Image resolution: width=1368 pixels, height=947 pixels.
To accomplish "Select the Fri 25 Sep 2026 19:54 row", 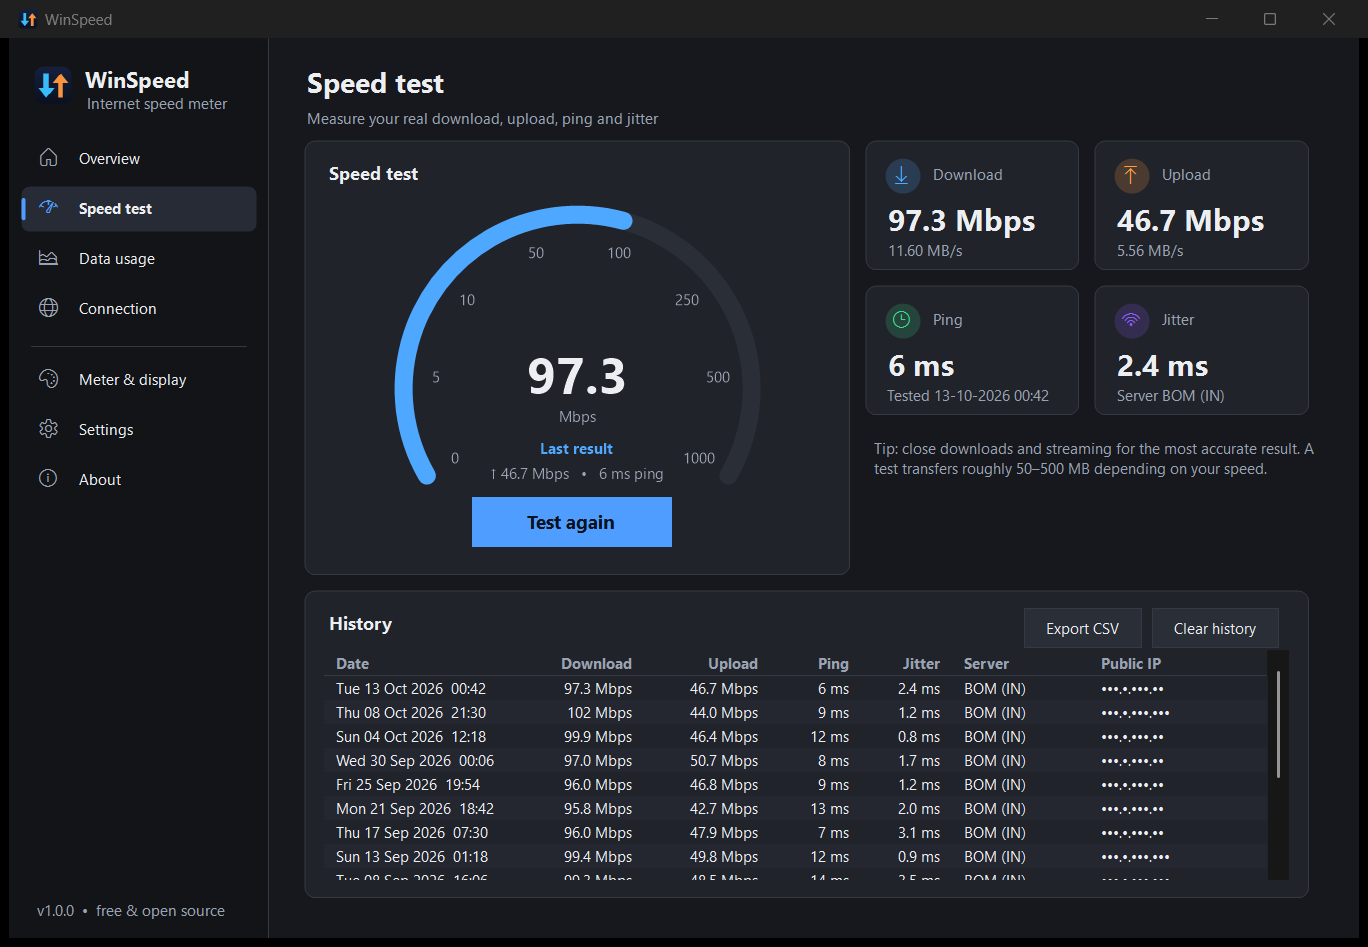I will coord(796,785).
